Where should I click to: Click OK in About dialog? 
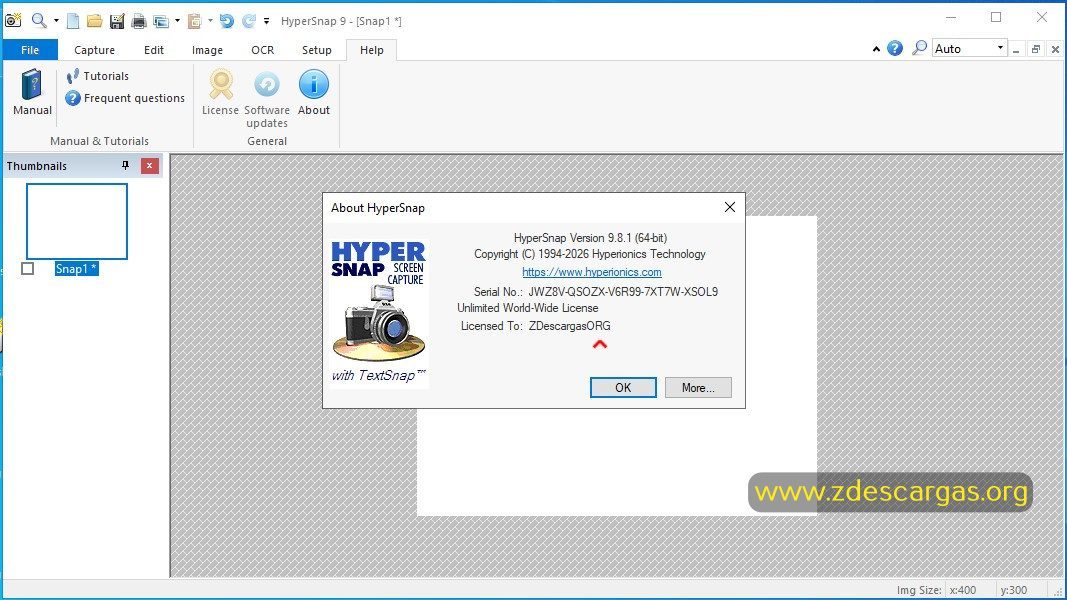[623, 388]
